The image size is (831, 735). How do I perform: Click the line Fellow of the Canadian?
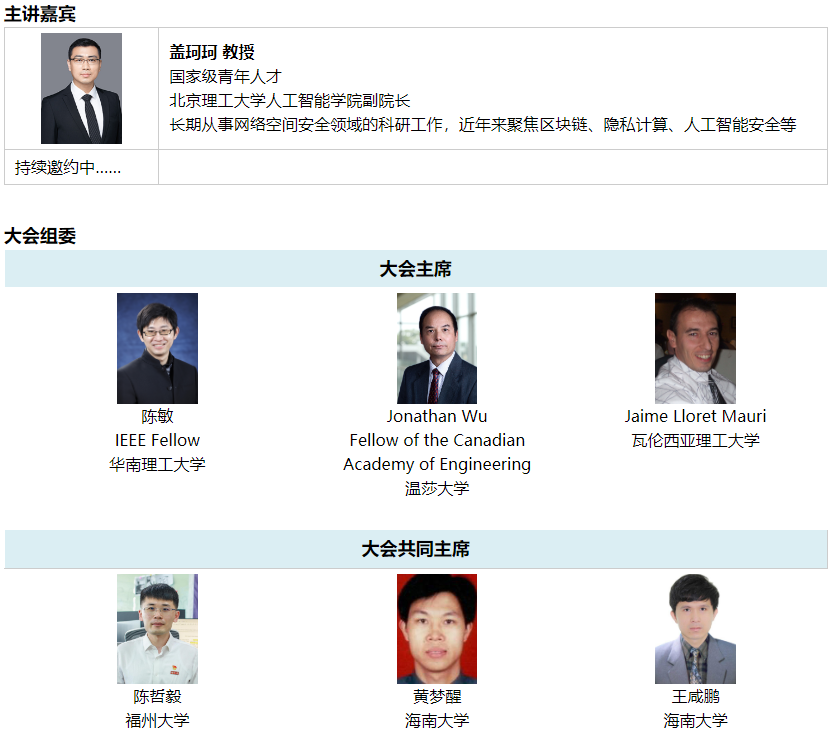tap(437, 440)
